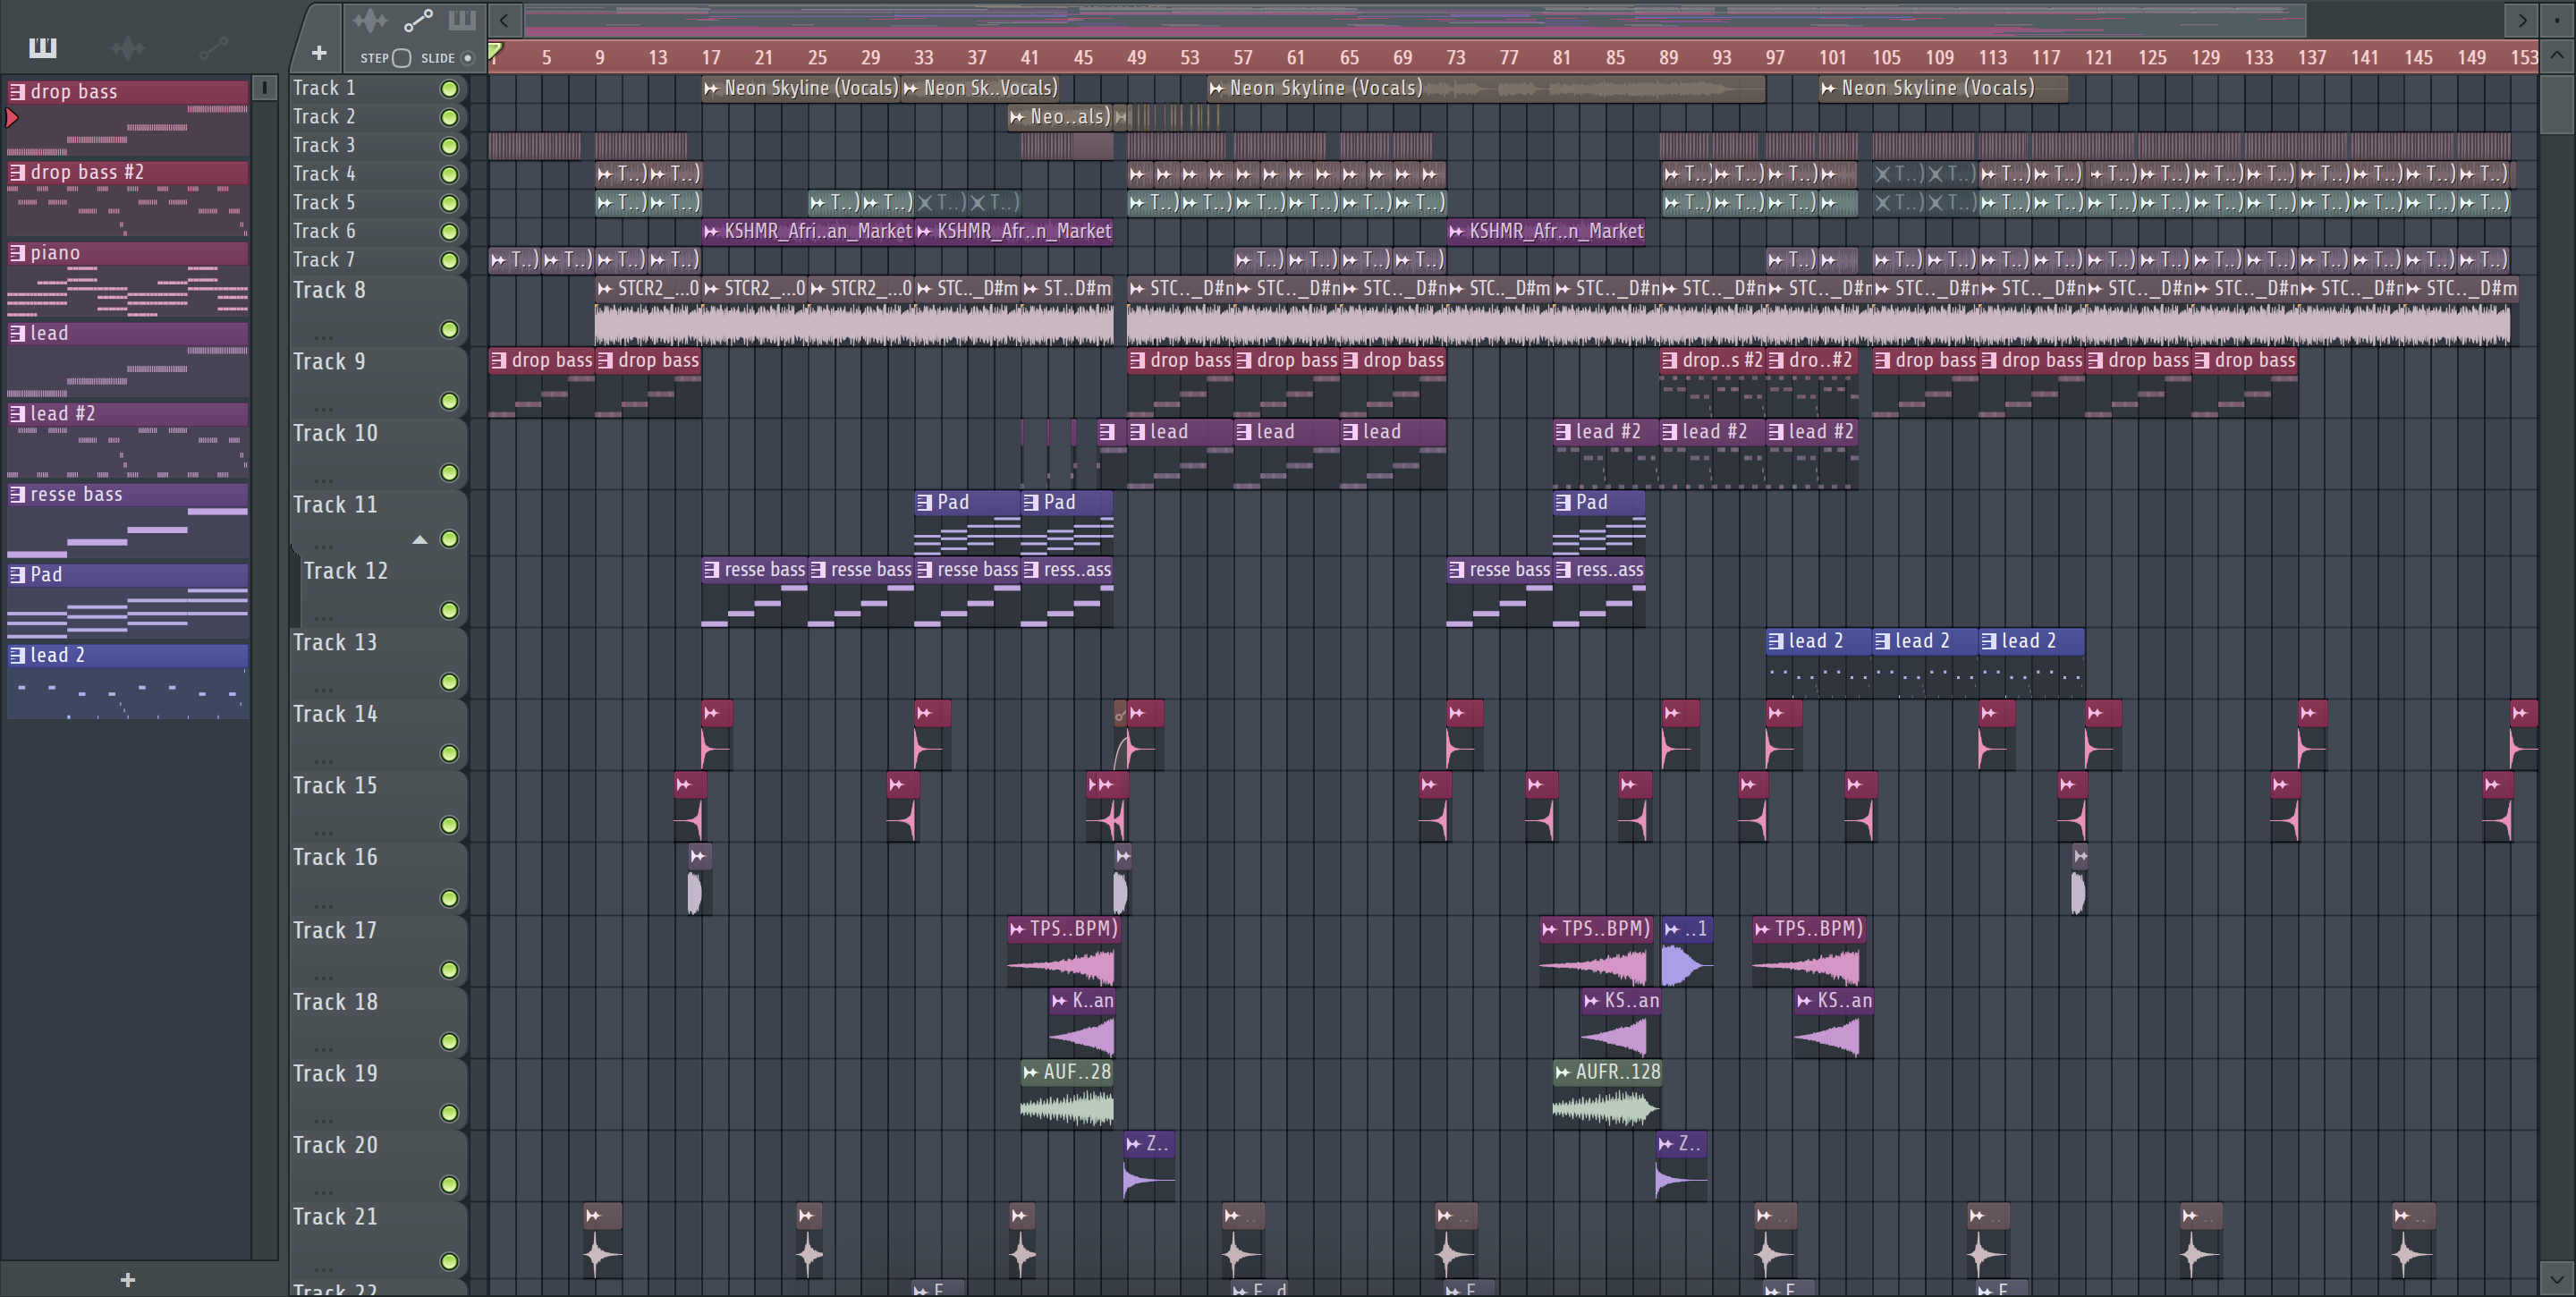
Task: Collapse the Track 11 group with the triangle
Action: pos(420,540)
